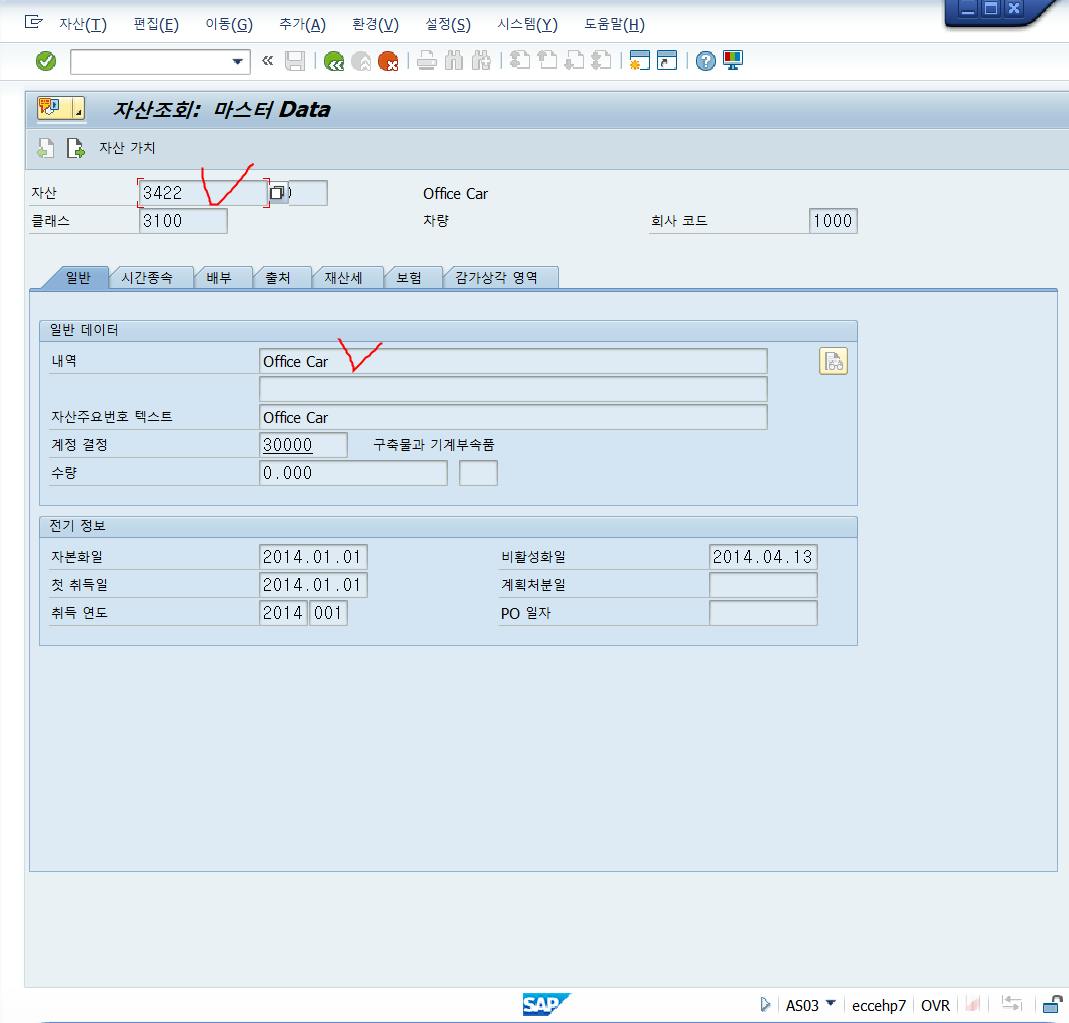Click the 자산 가치 button
The height and width of the screenshot is (1023, 1069).
127,148
